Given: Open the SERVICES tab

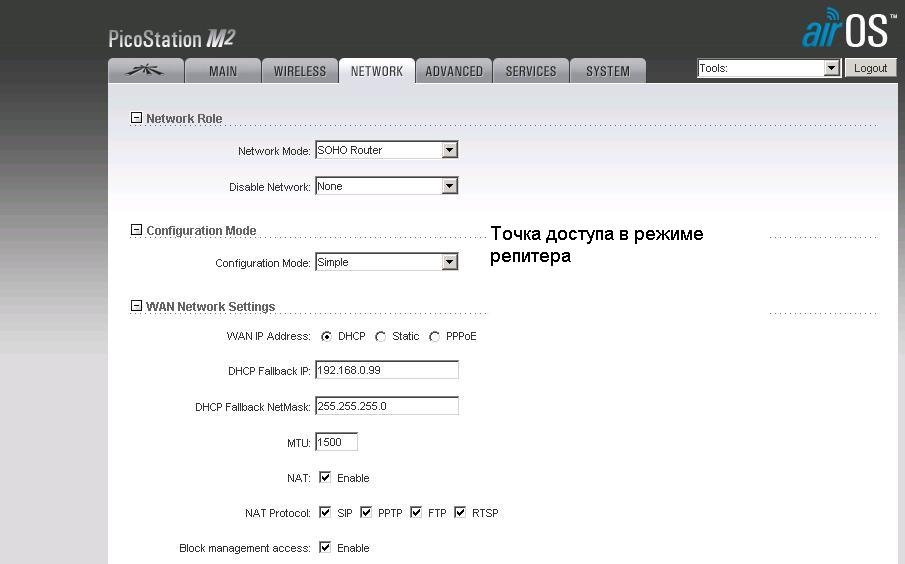Looking at the screenshot, I should (531, 71).
